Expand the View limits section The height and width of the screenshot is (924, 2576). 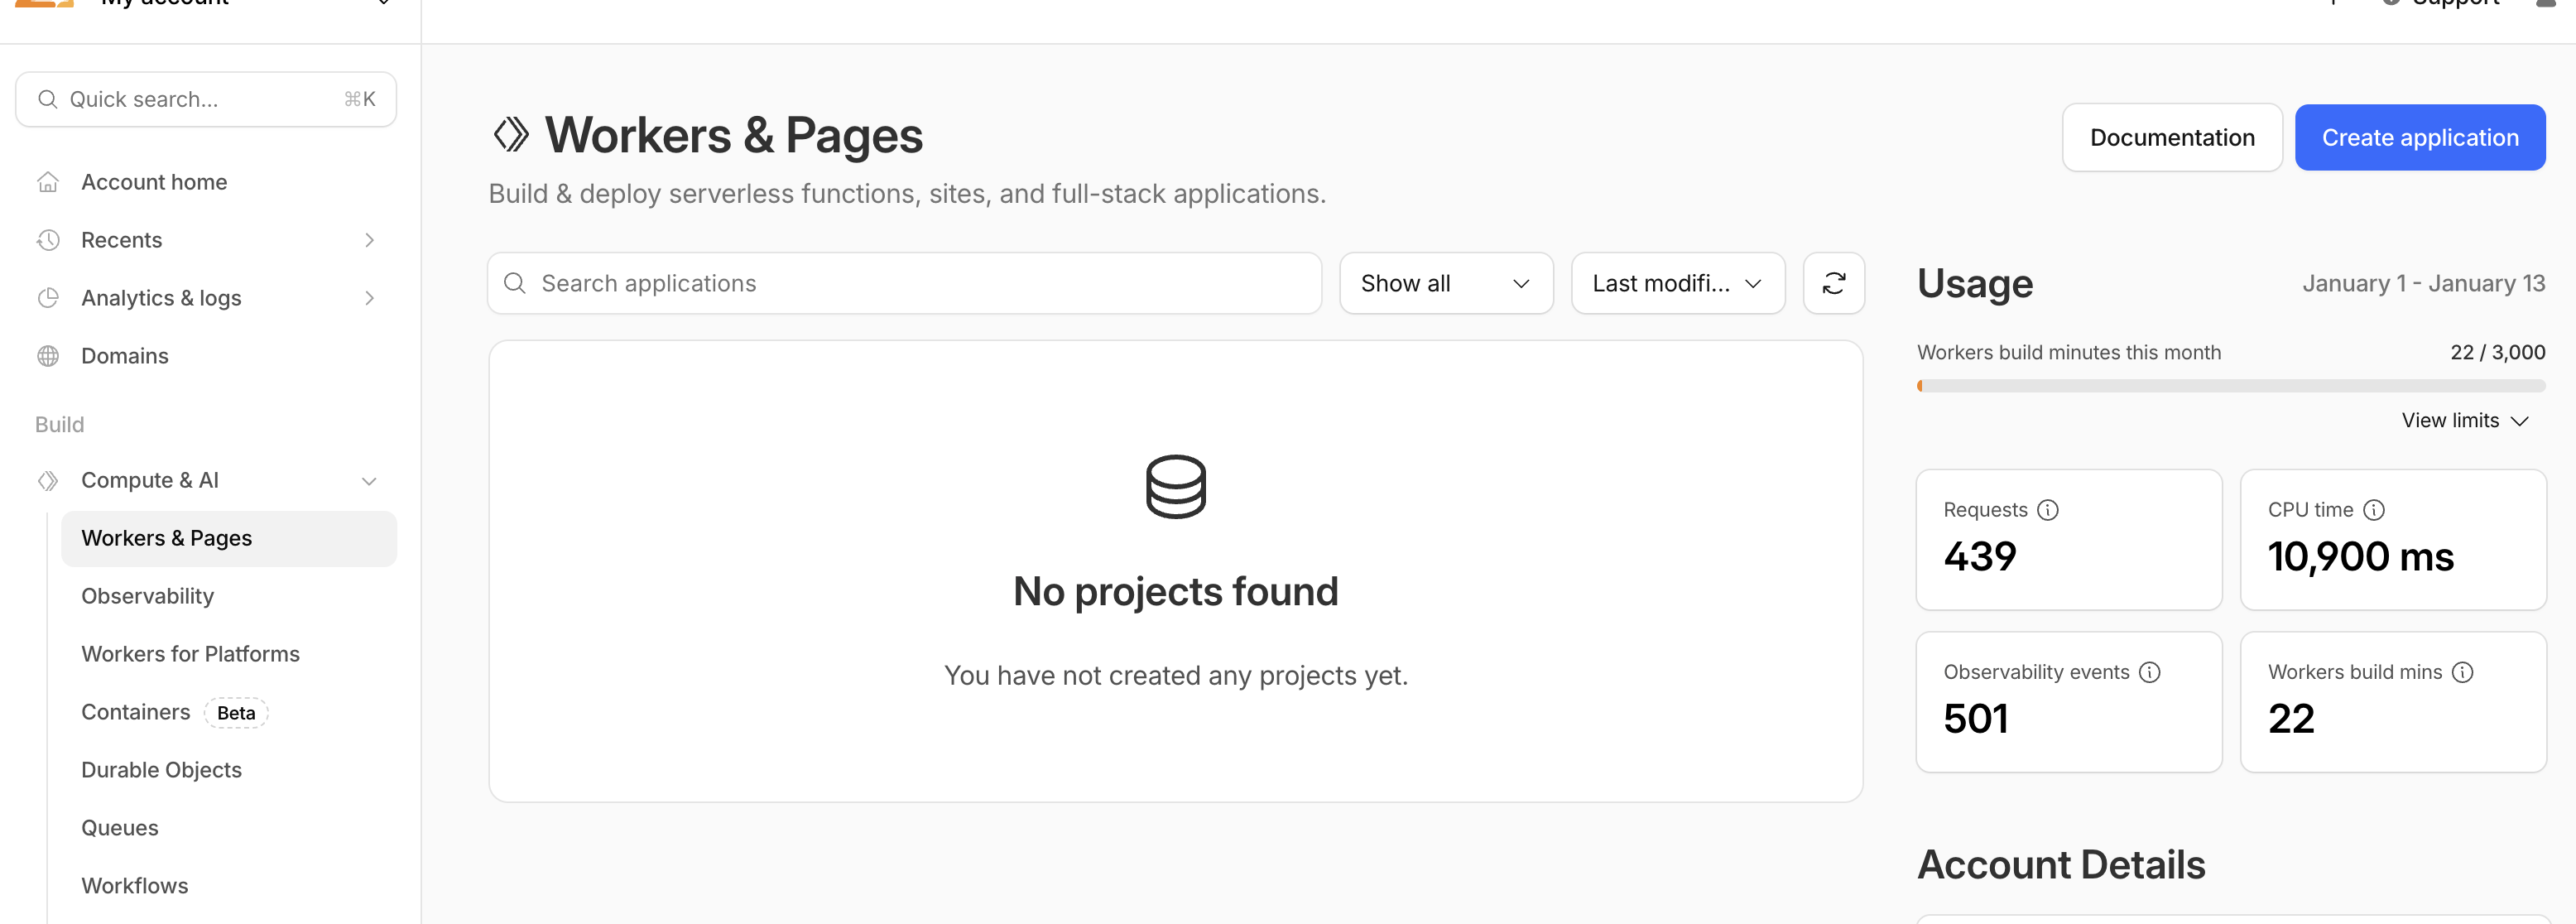[2464, 421]
